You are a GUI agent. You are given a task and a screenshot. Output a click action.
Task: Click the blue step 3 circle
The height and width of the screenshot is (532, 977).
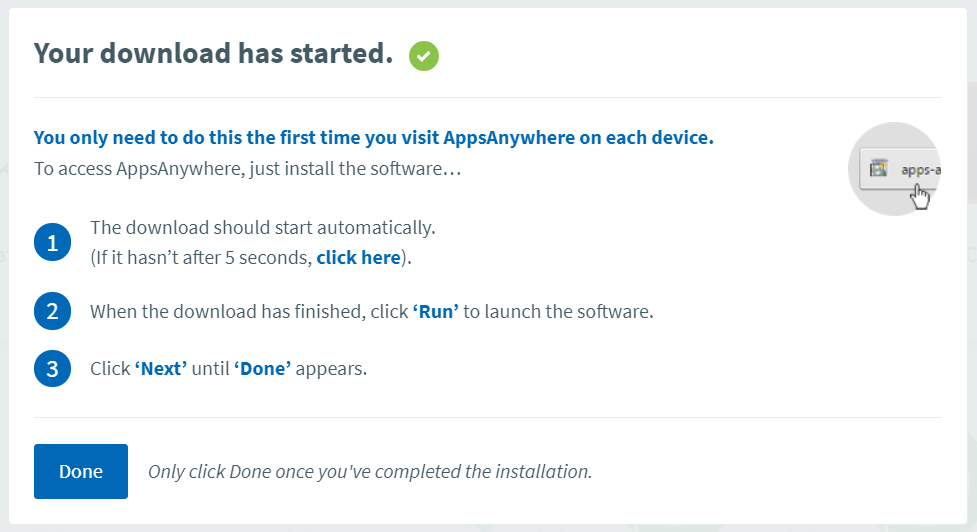[x=52, y=369]
